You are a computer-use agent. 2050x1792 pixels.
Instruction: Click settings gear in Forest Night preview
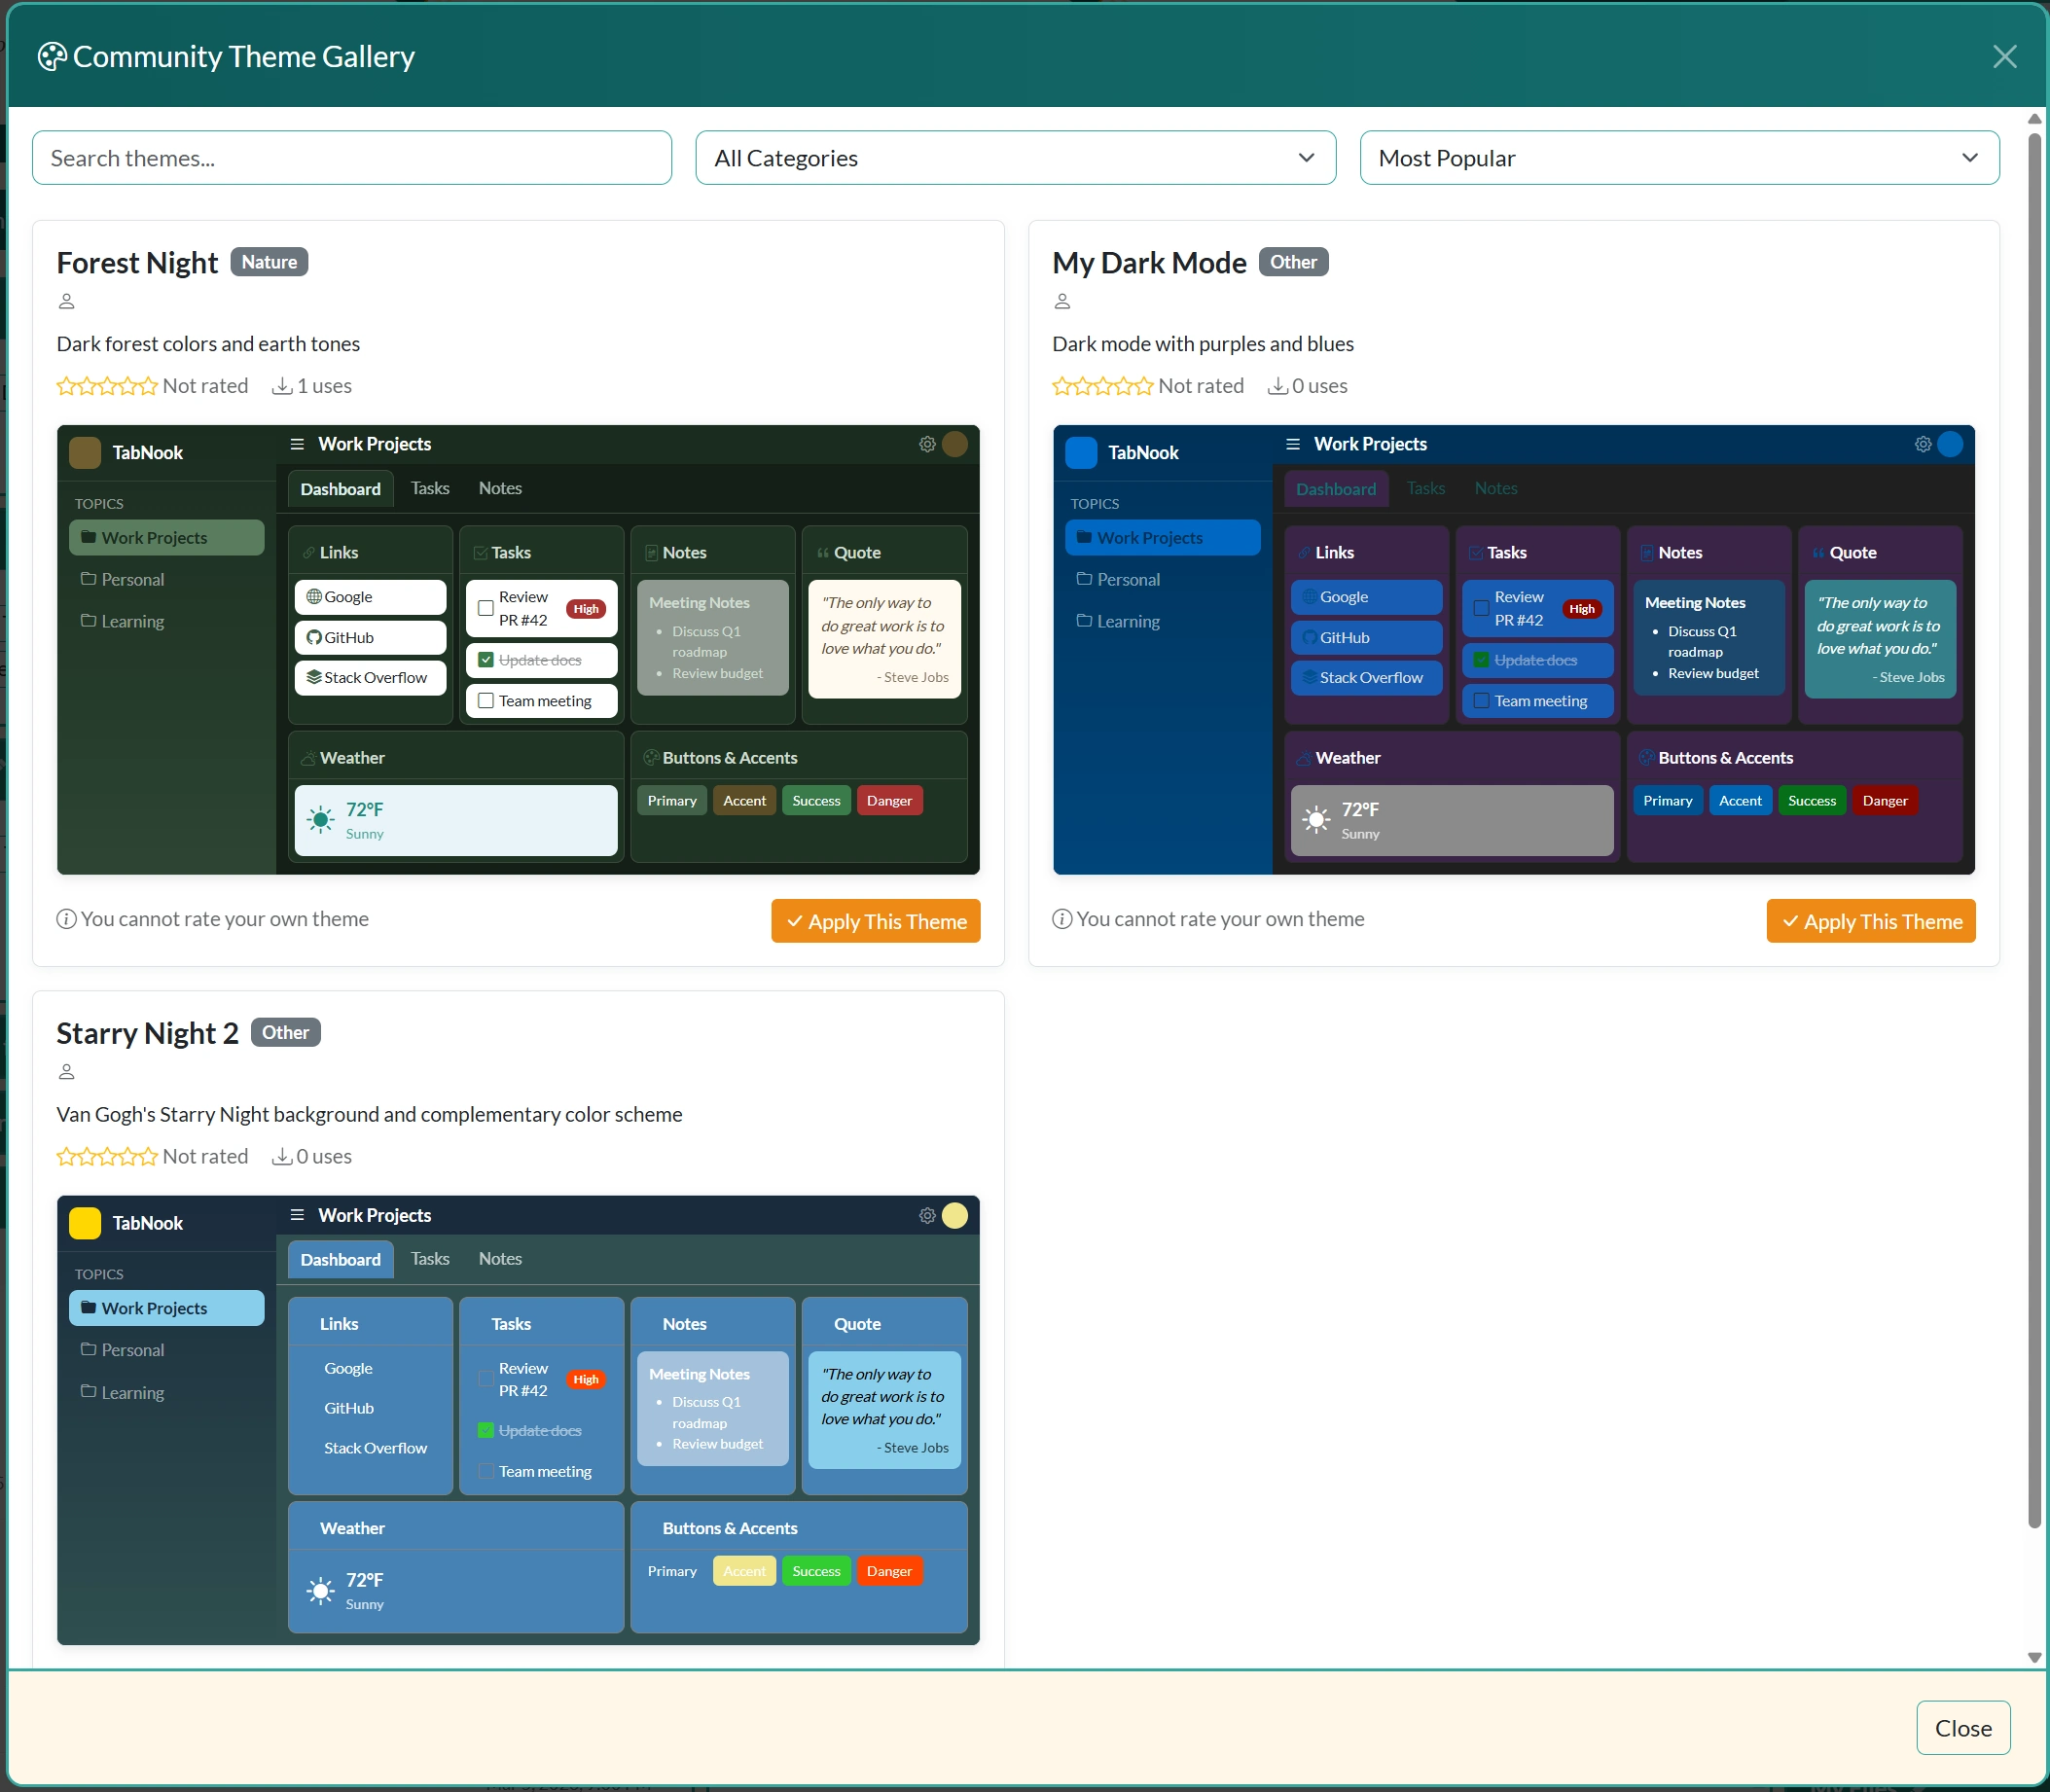(927, 444)
